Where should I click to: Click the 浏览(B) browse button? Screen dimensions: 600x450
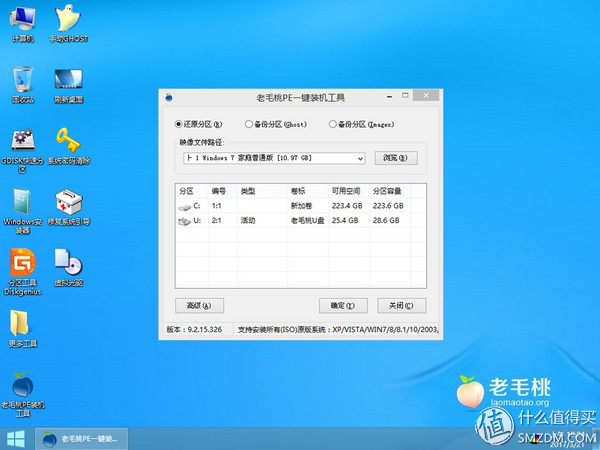(396, 158)
